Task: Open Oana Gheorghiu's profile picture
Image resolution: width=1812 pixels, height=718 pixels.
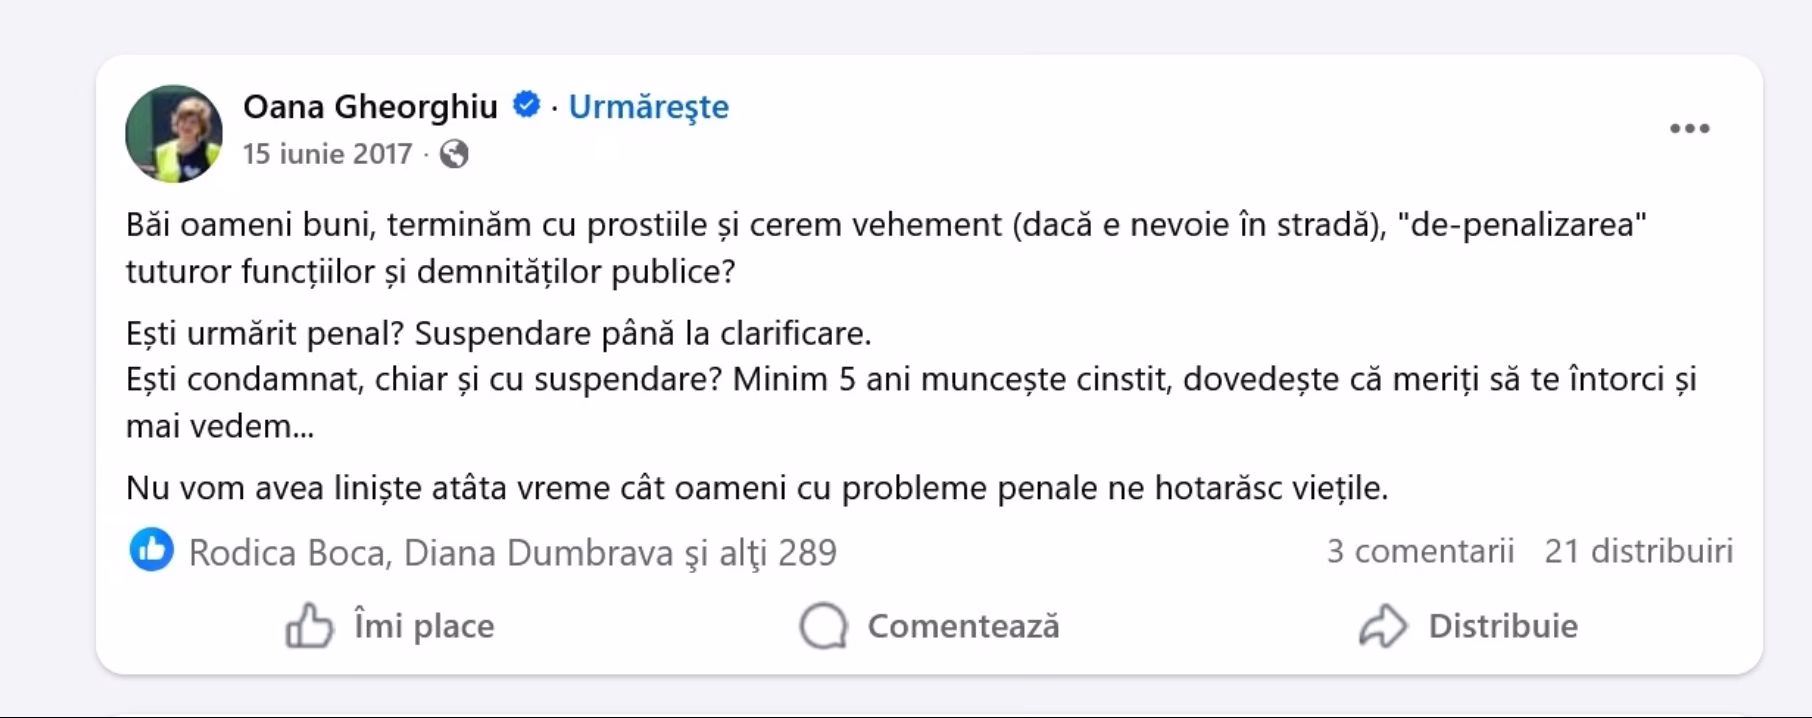Action: point(174,133)
